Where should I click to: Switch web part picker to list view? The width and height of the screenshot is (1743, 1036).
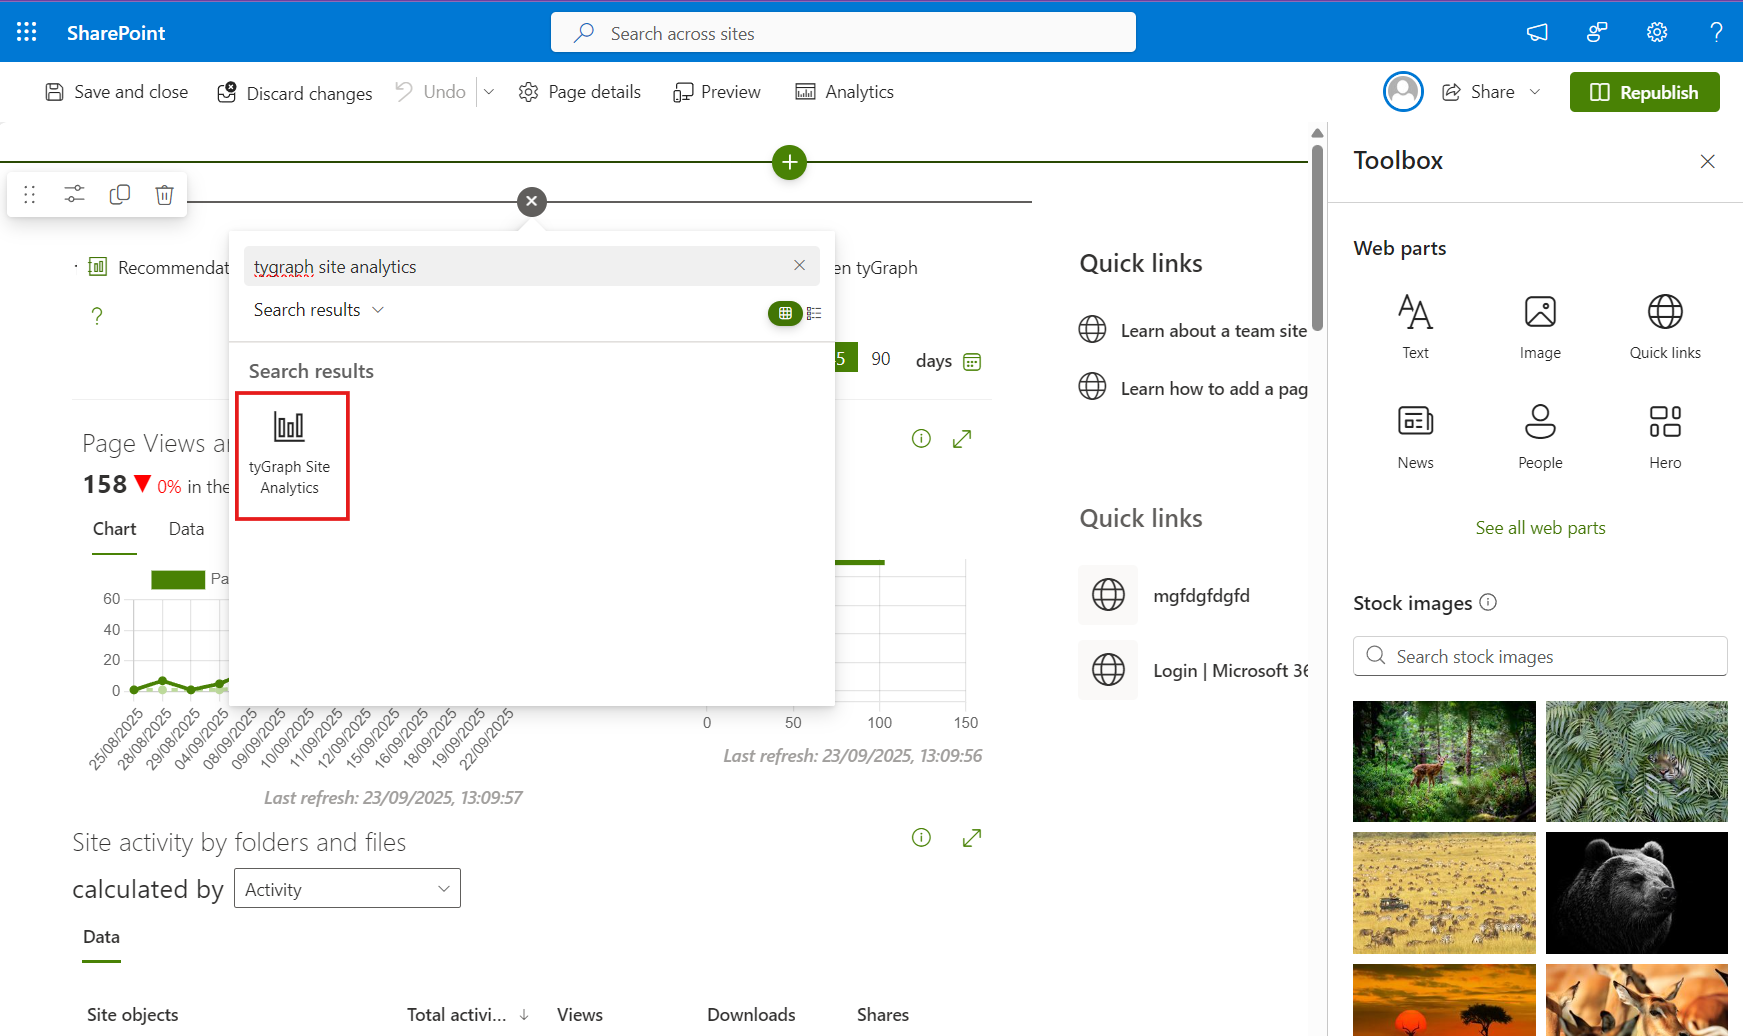click(814, 313)
